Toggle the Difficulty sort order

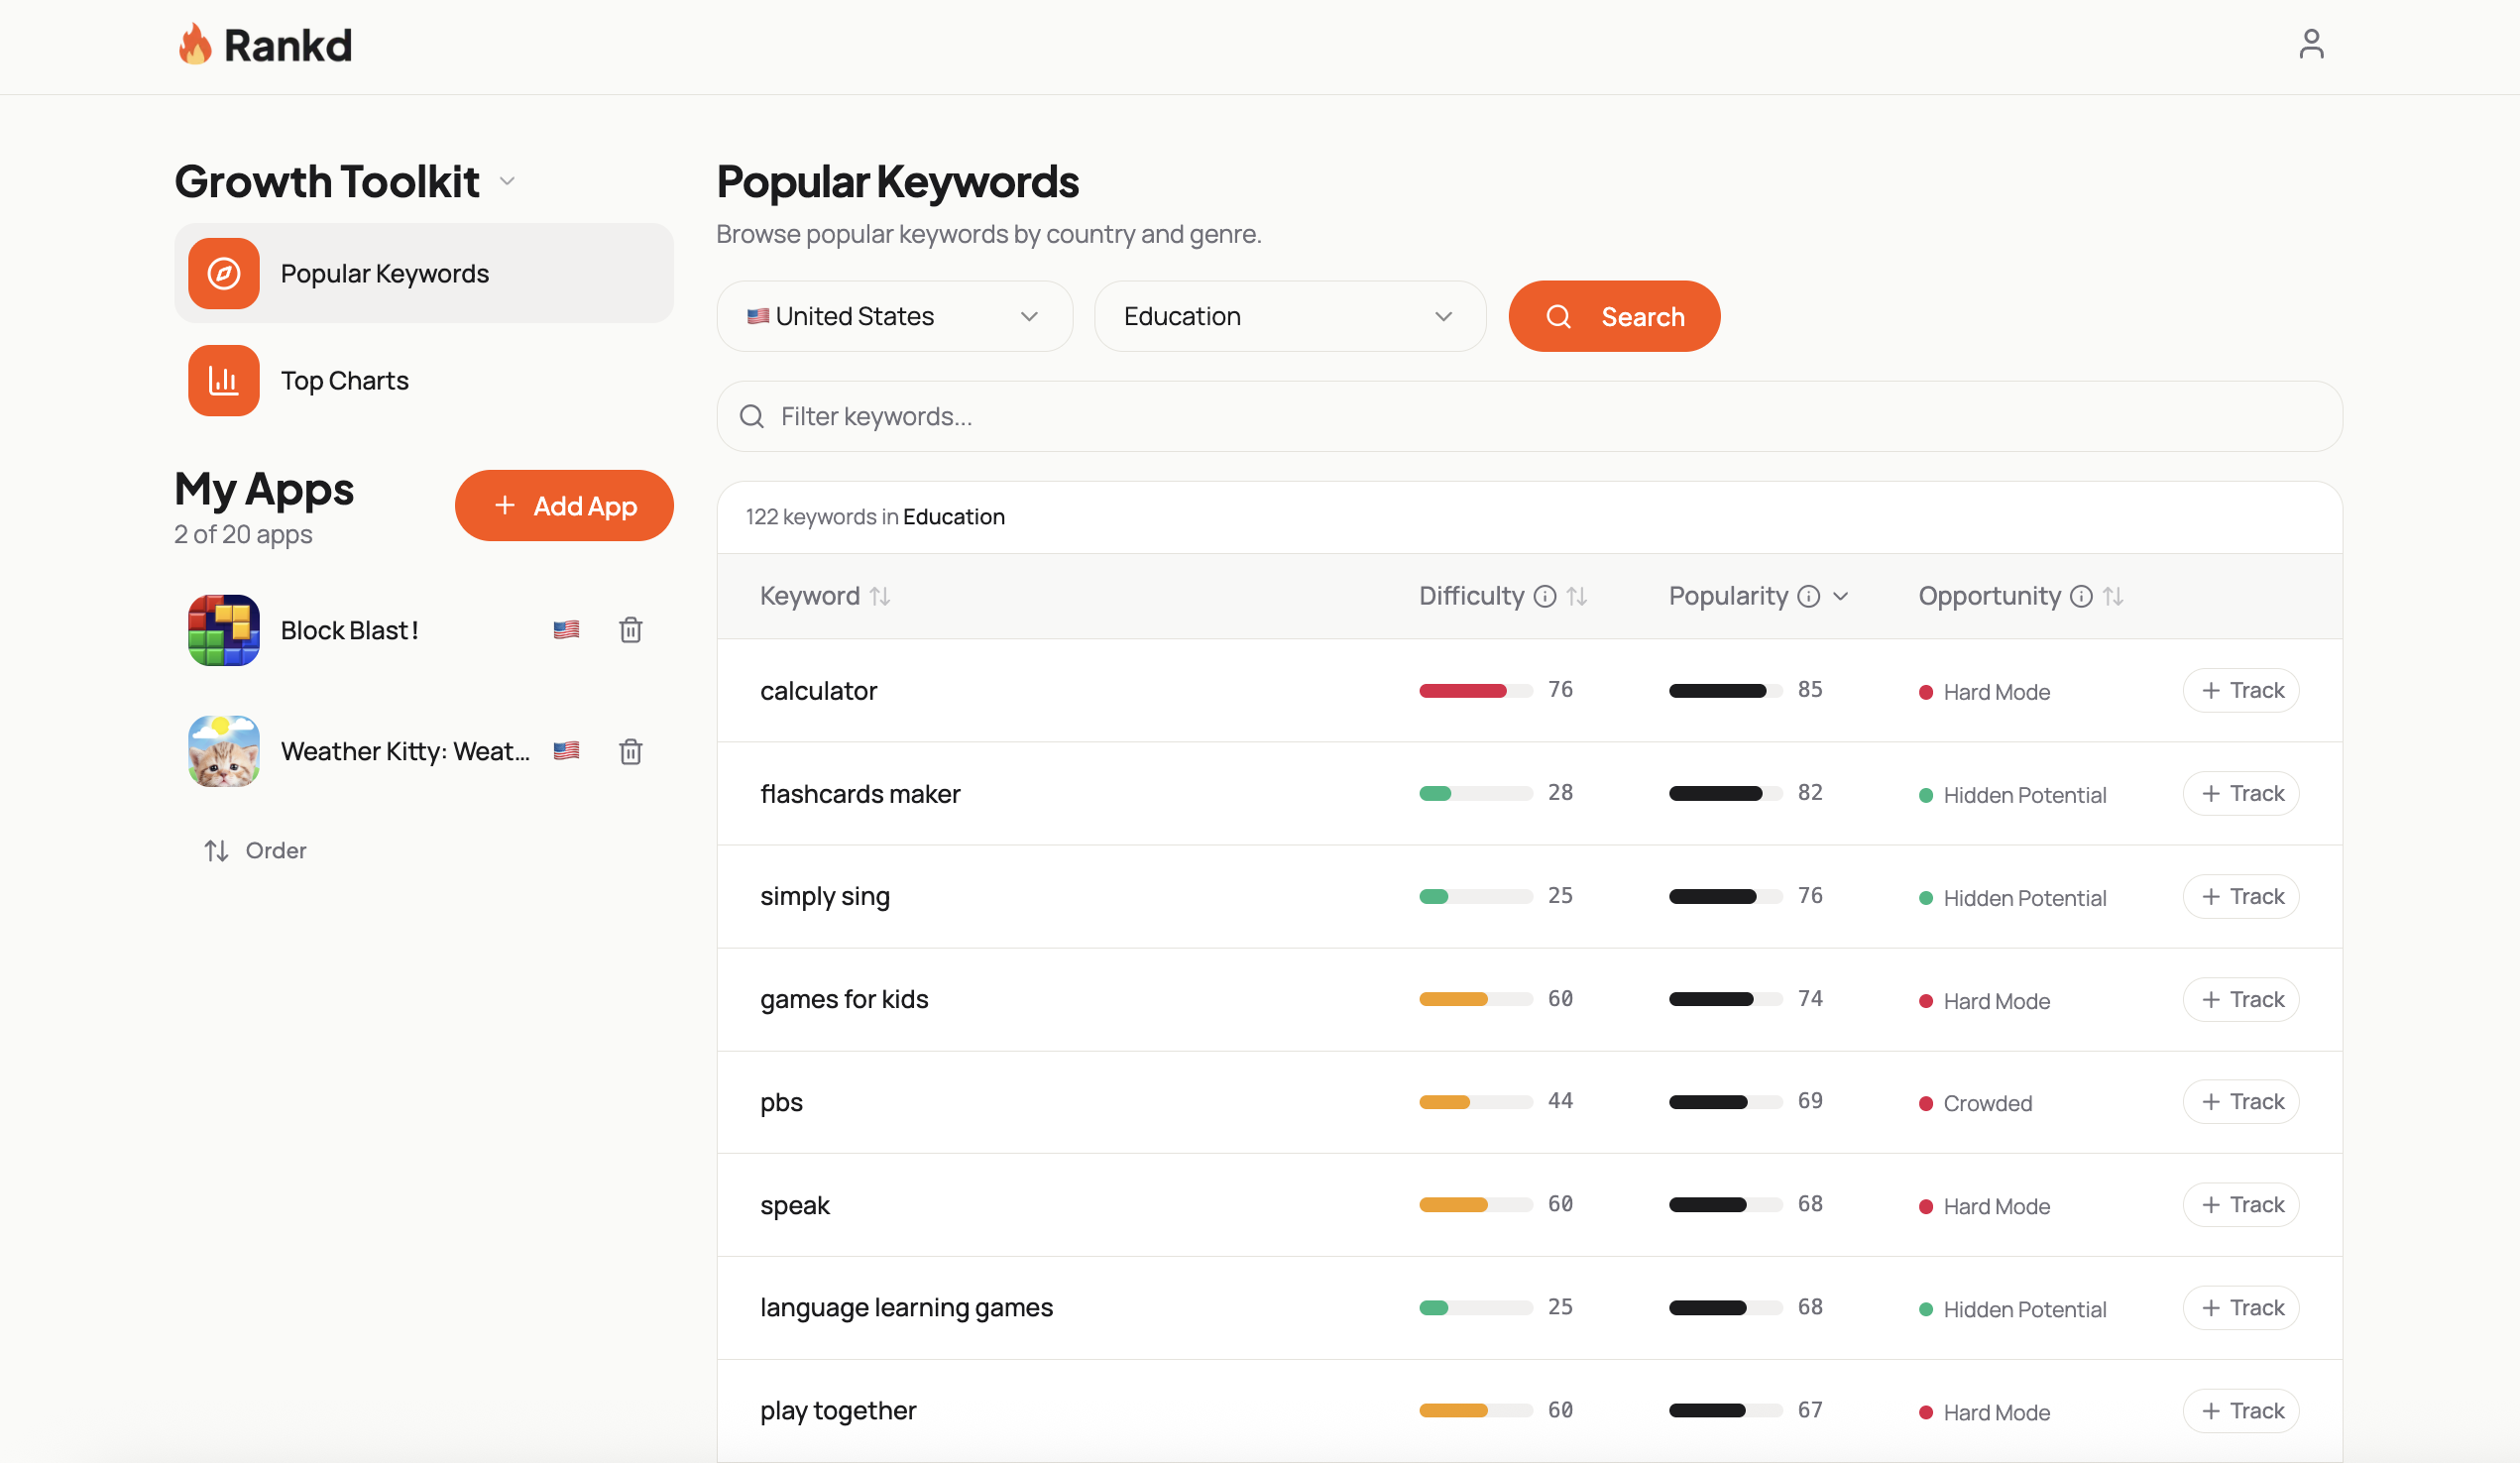point(1578,595)
